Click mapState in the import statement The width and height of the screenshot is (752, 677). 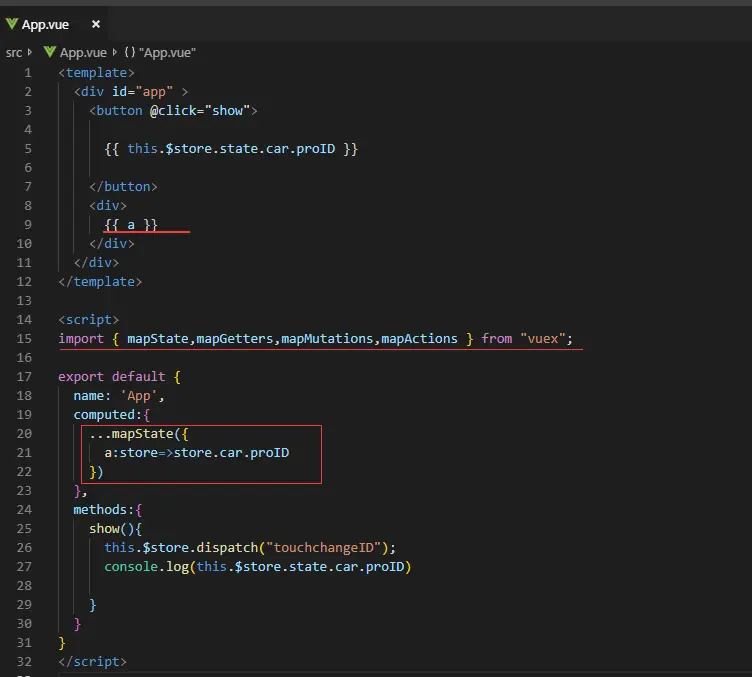158,338
